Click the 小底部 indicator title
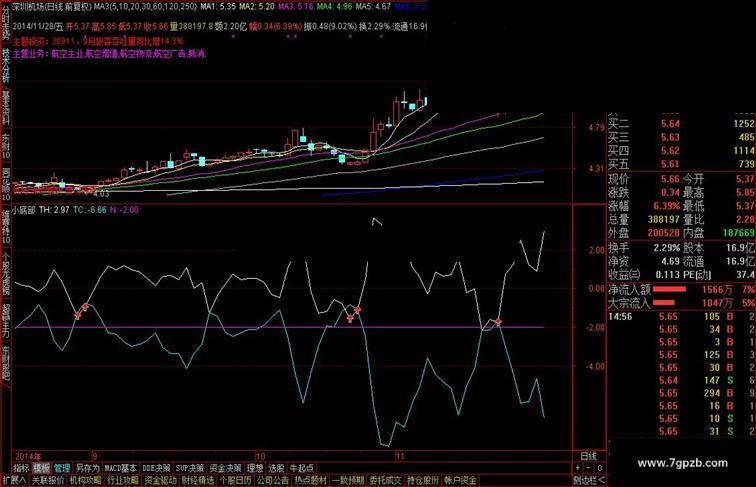756x487 pixels. tap(24, 210)
